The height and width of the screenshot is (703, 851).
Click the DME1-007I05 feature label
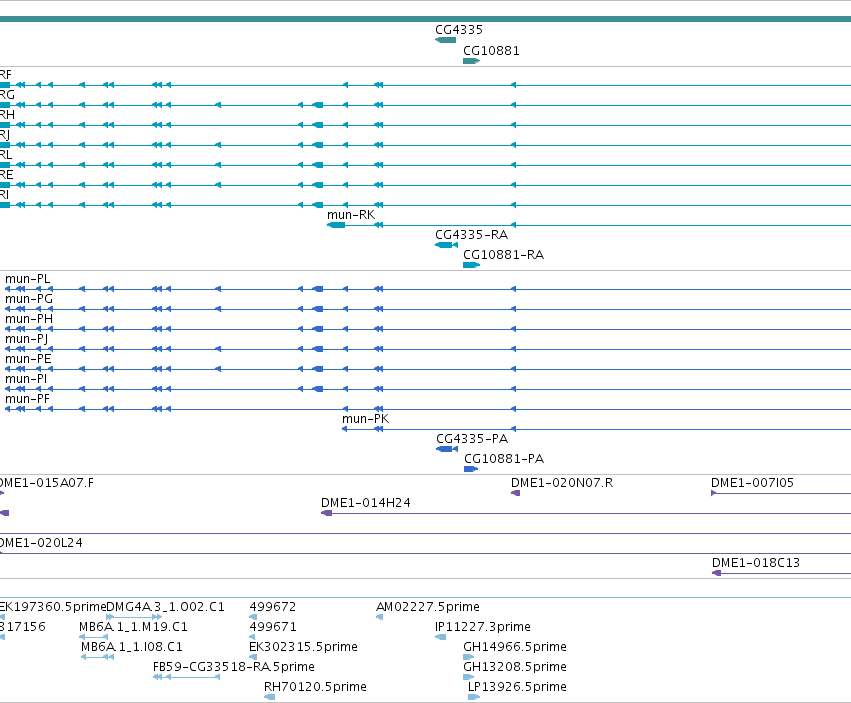point(752,483)
